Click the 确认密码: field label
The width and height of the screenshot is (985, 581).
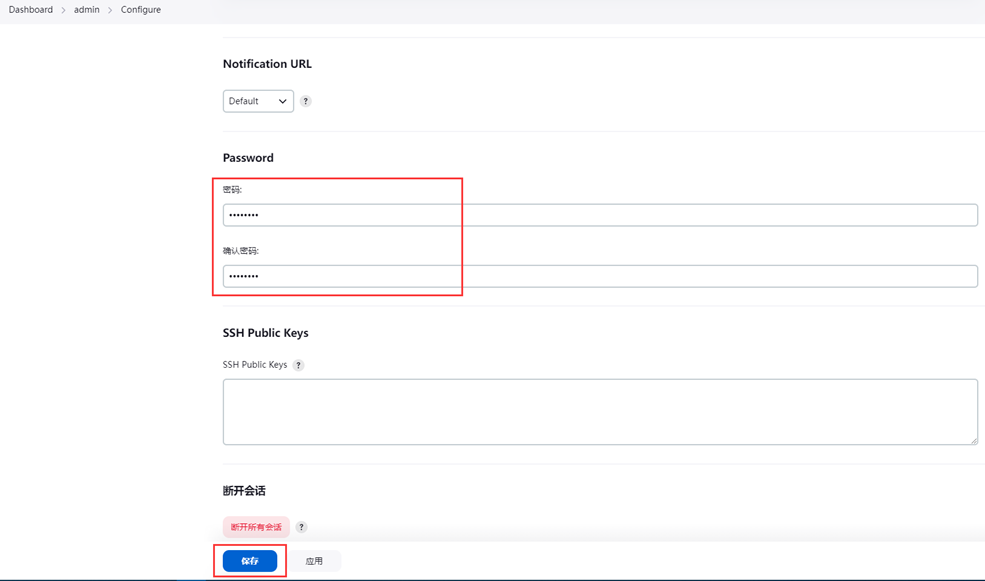[241, 251]
